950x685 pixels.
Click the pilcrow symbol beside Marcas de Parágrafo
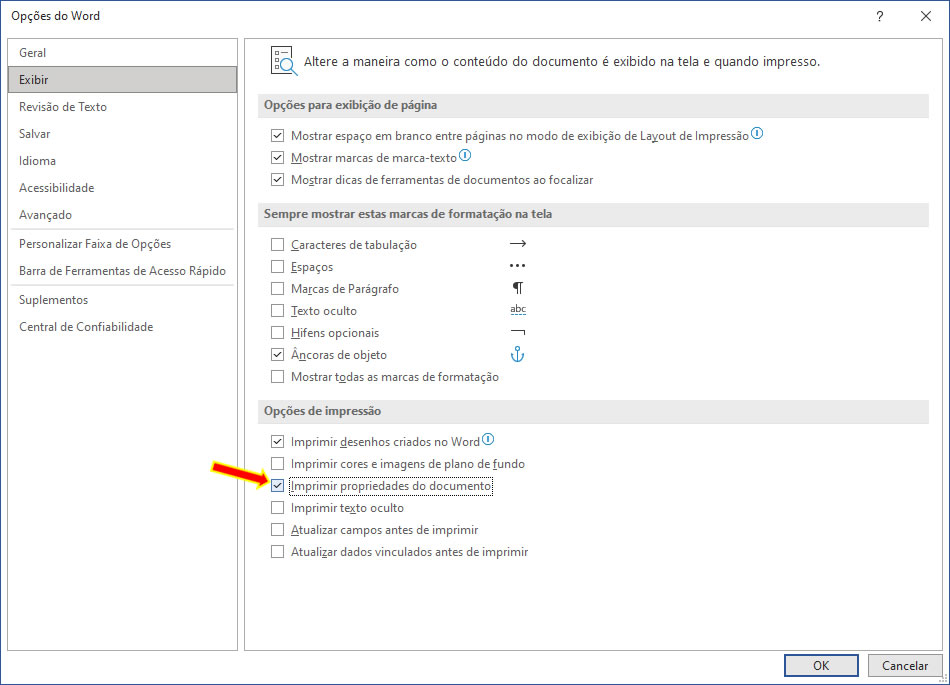pos(517,288)
